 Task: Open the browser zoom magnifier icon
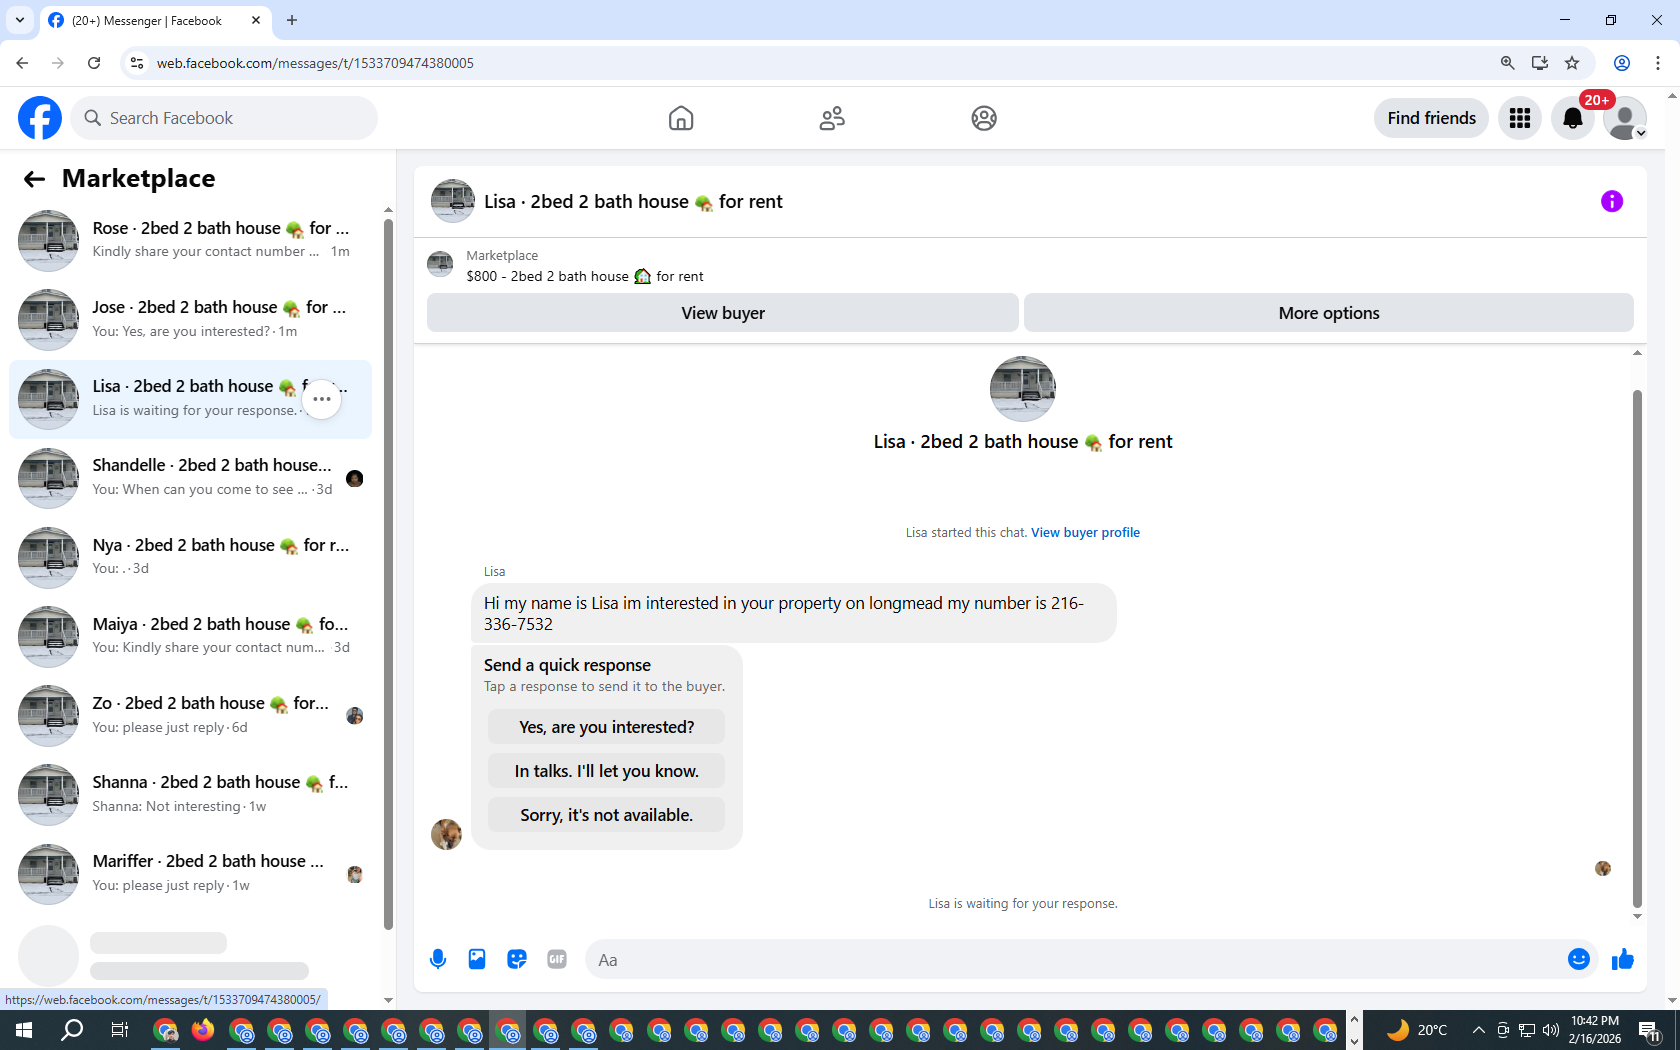(1508, 63)
